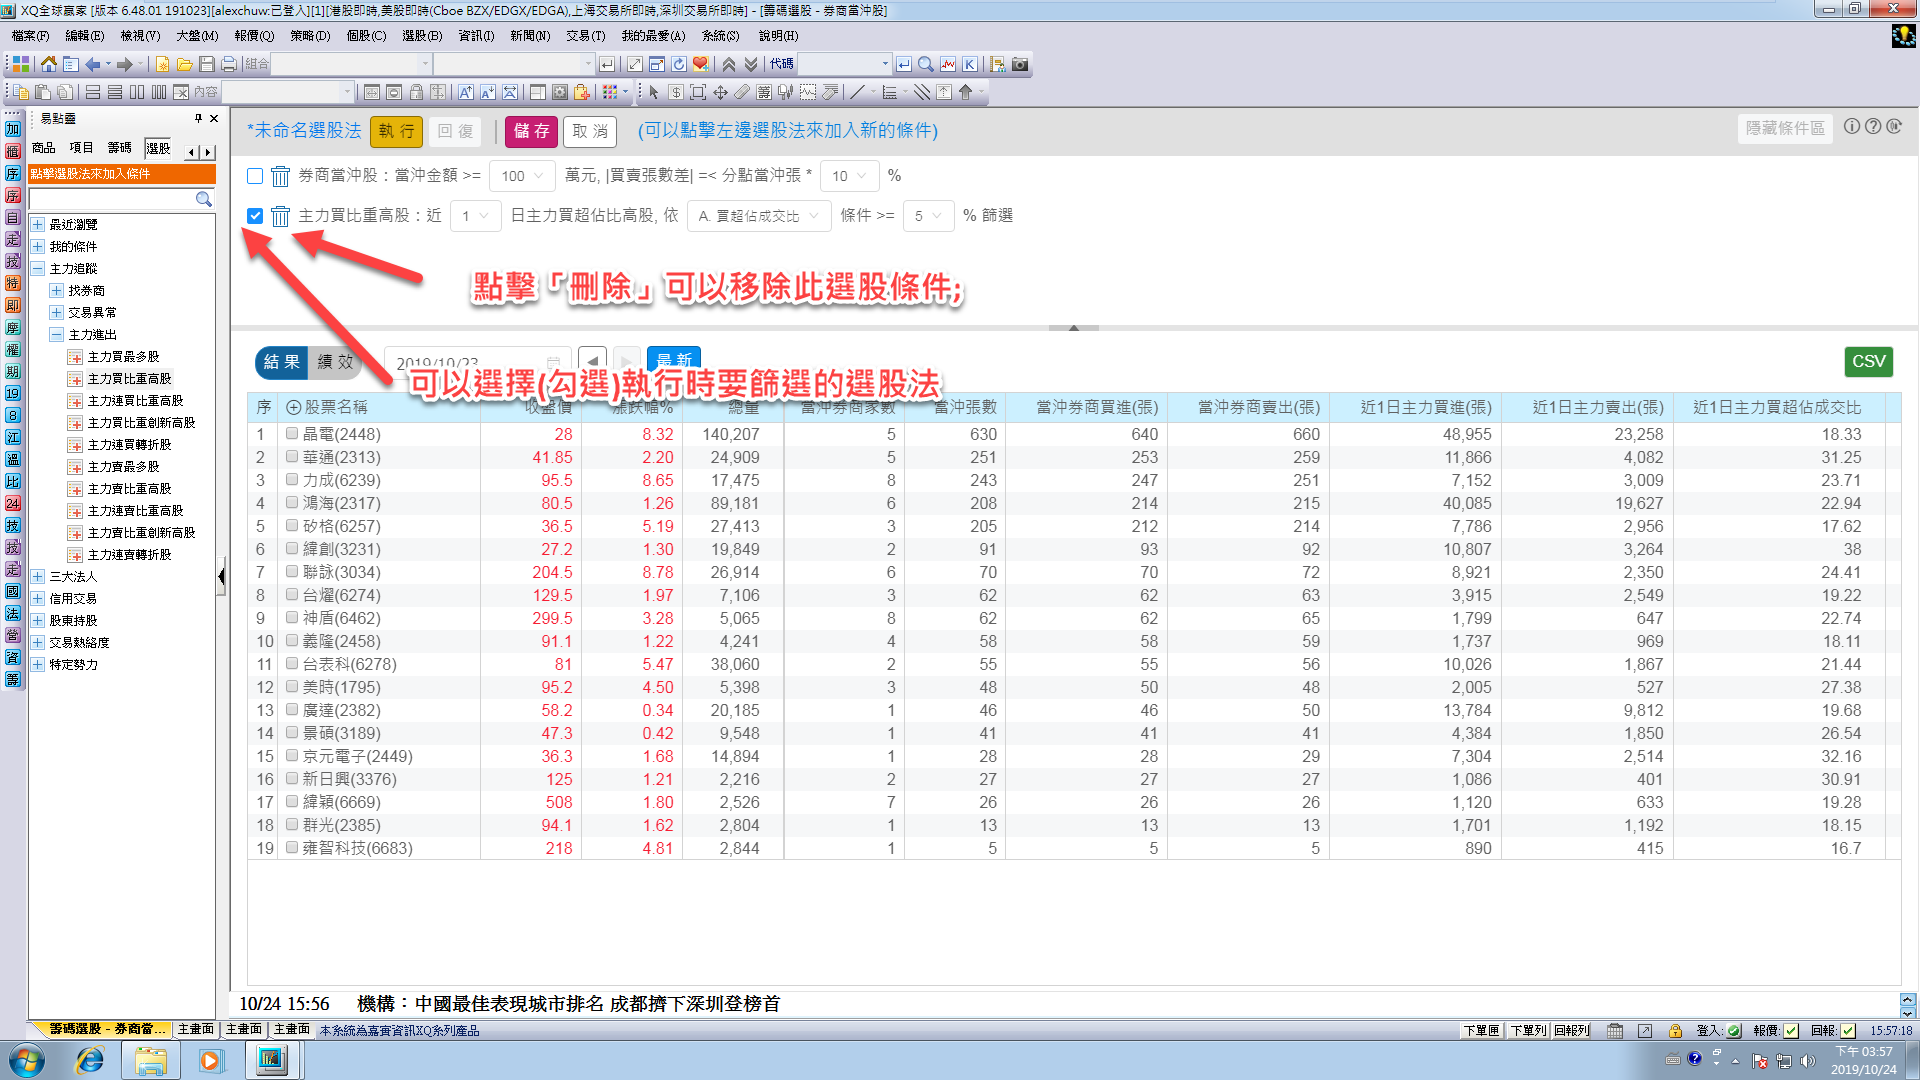
Task: Expand the 三大法人 tree node
Action: 38,577
